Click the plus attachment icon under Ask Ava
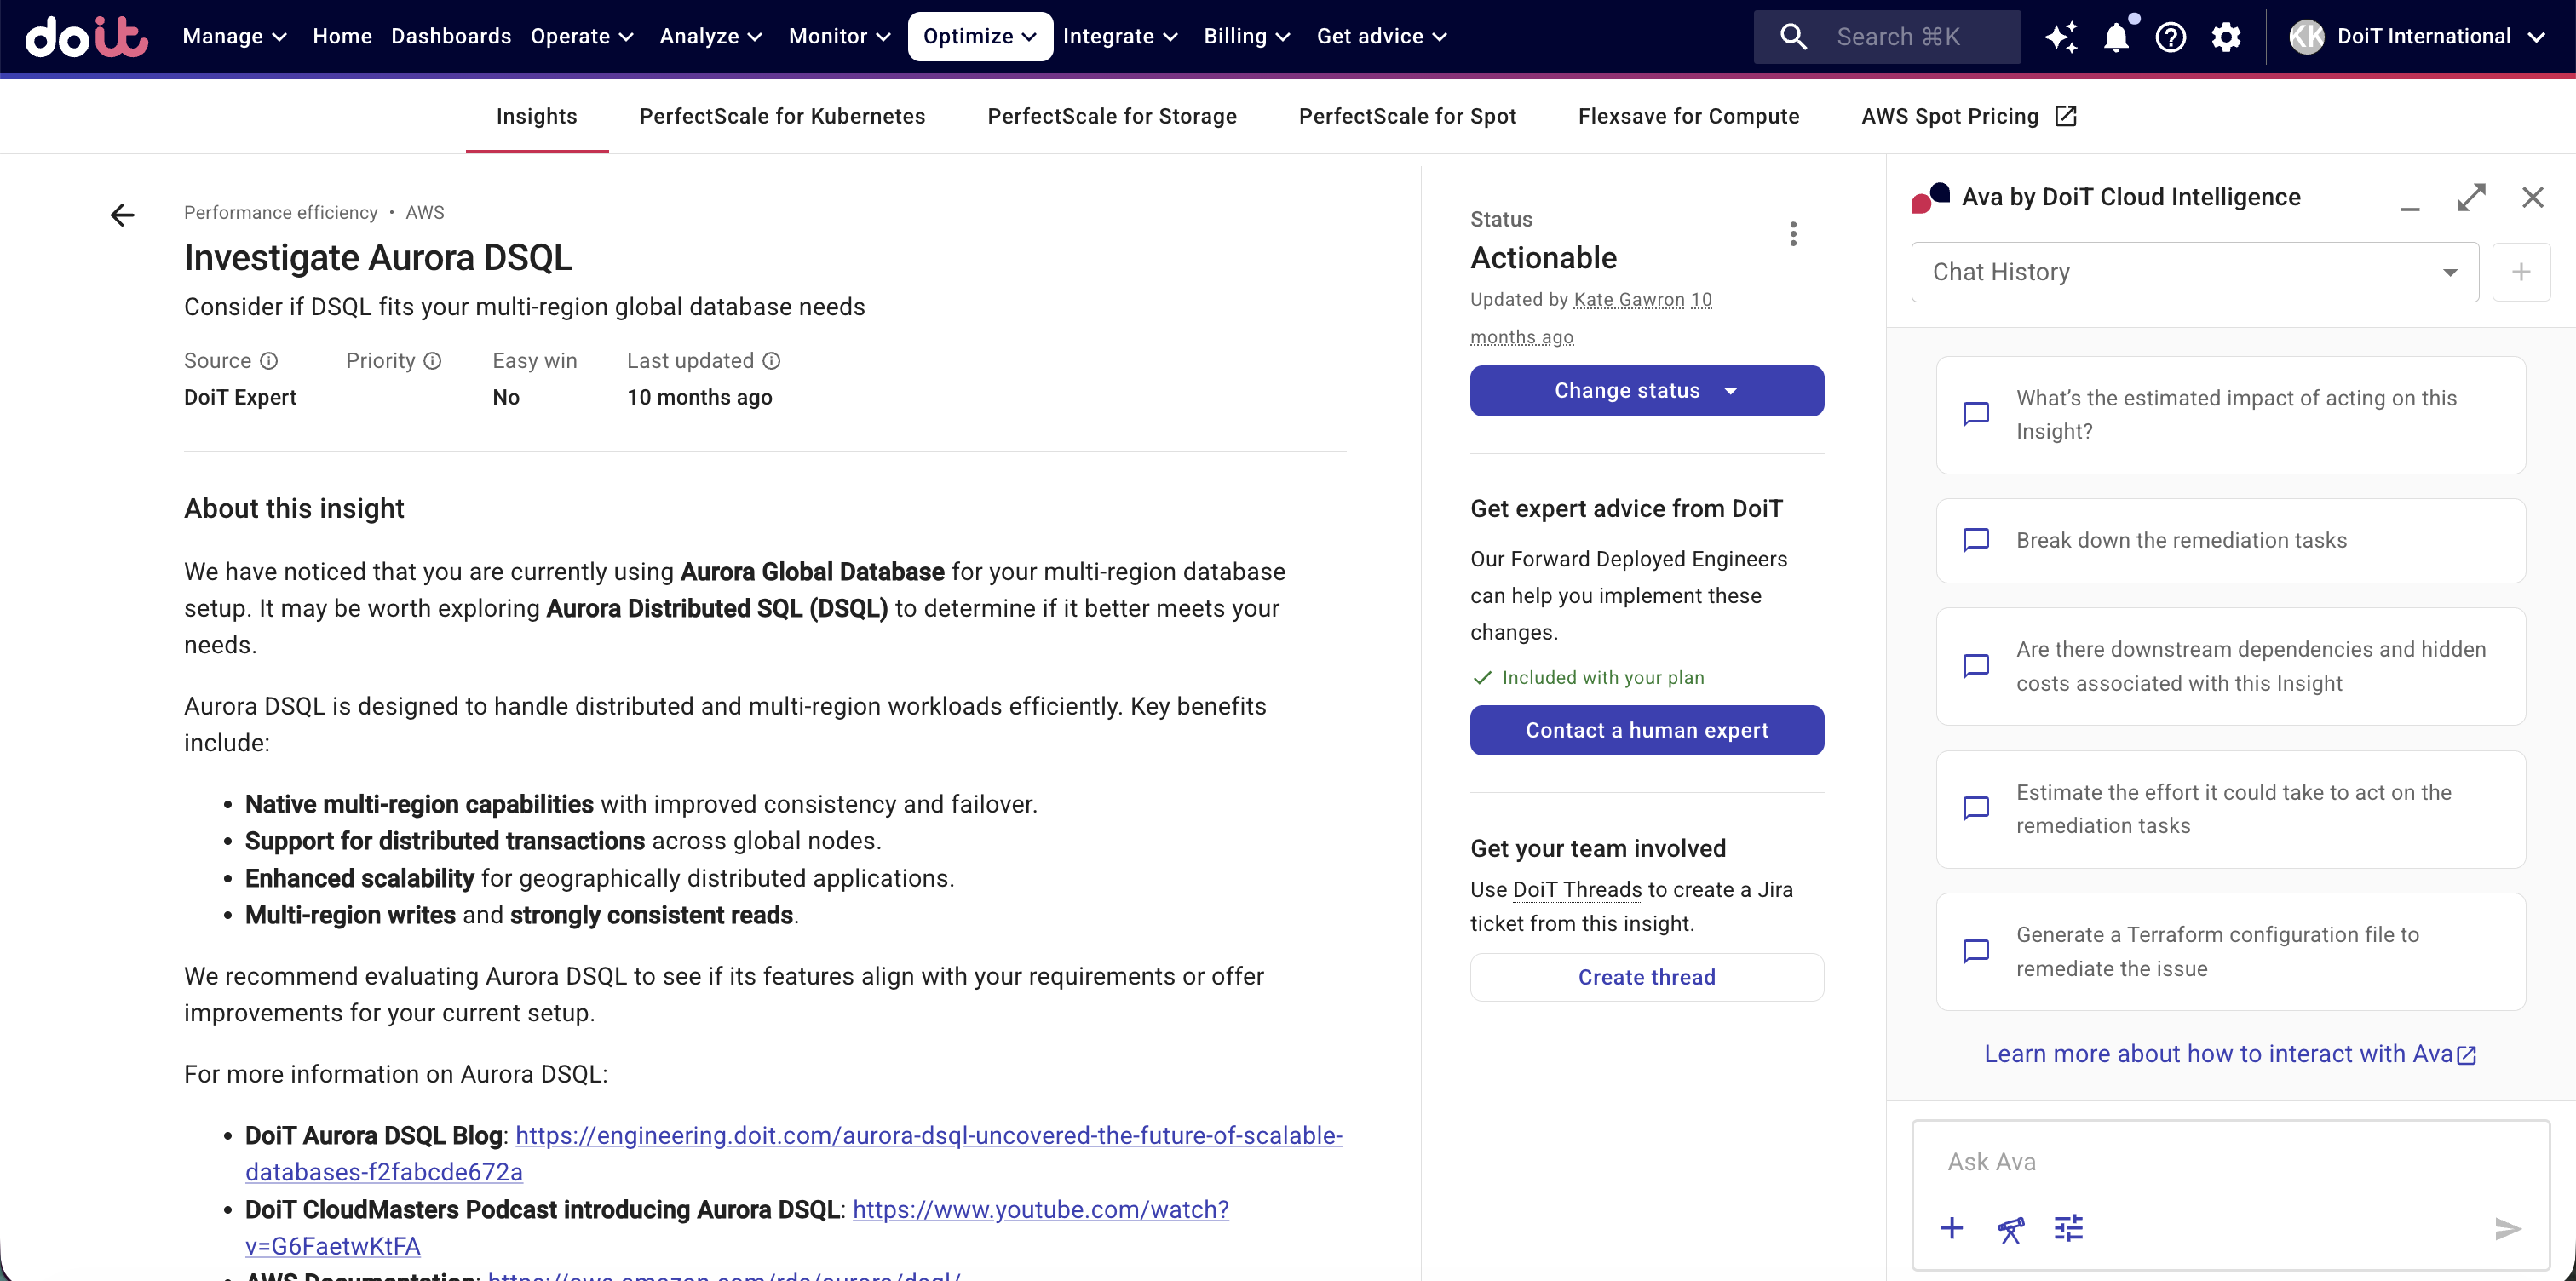 pos(1951,1228)
